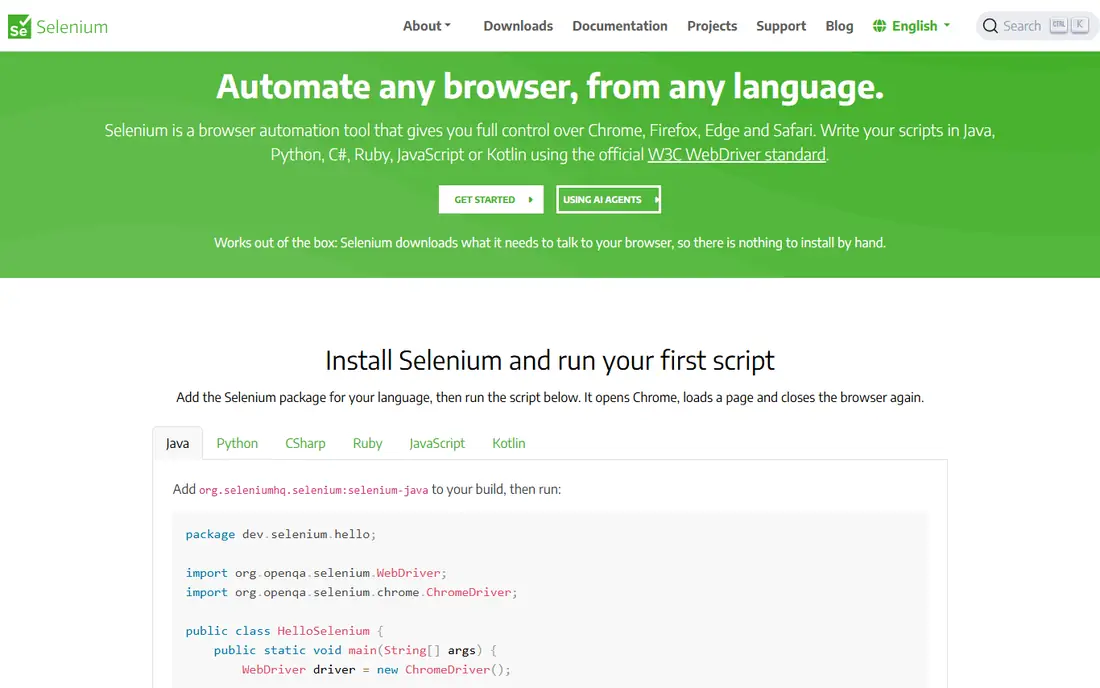Viewport: 1100px width, 688px height.
Task: Click the 'Automate any browser' headline
Action: pyautogui.click(x=550, y=87)
